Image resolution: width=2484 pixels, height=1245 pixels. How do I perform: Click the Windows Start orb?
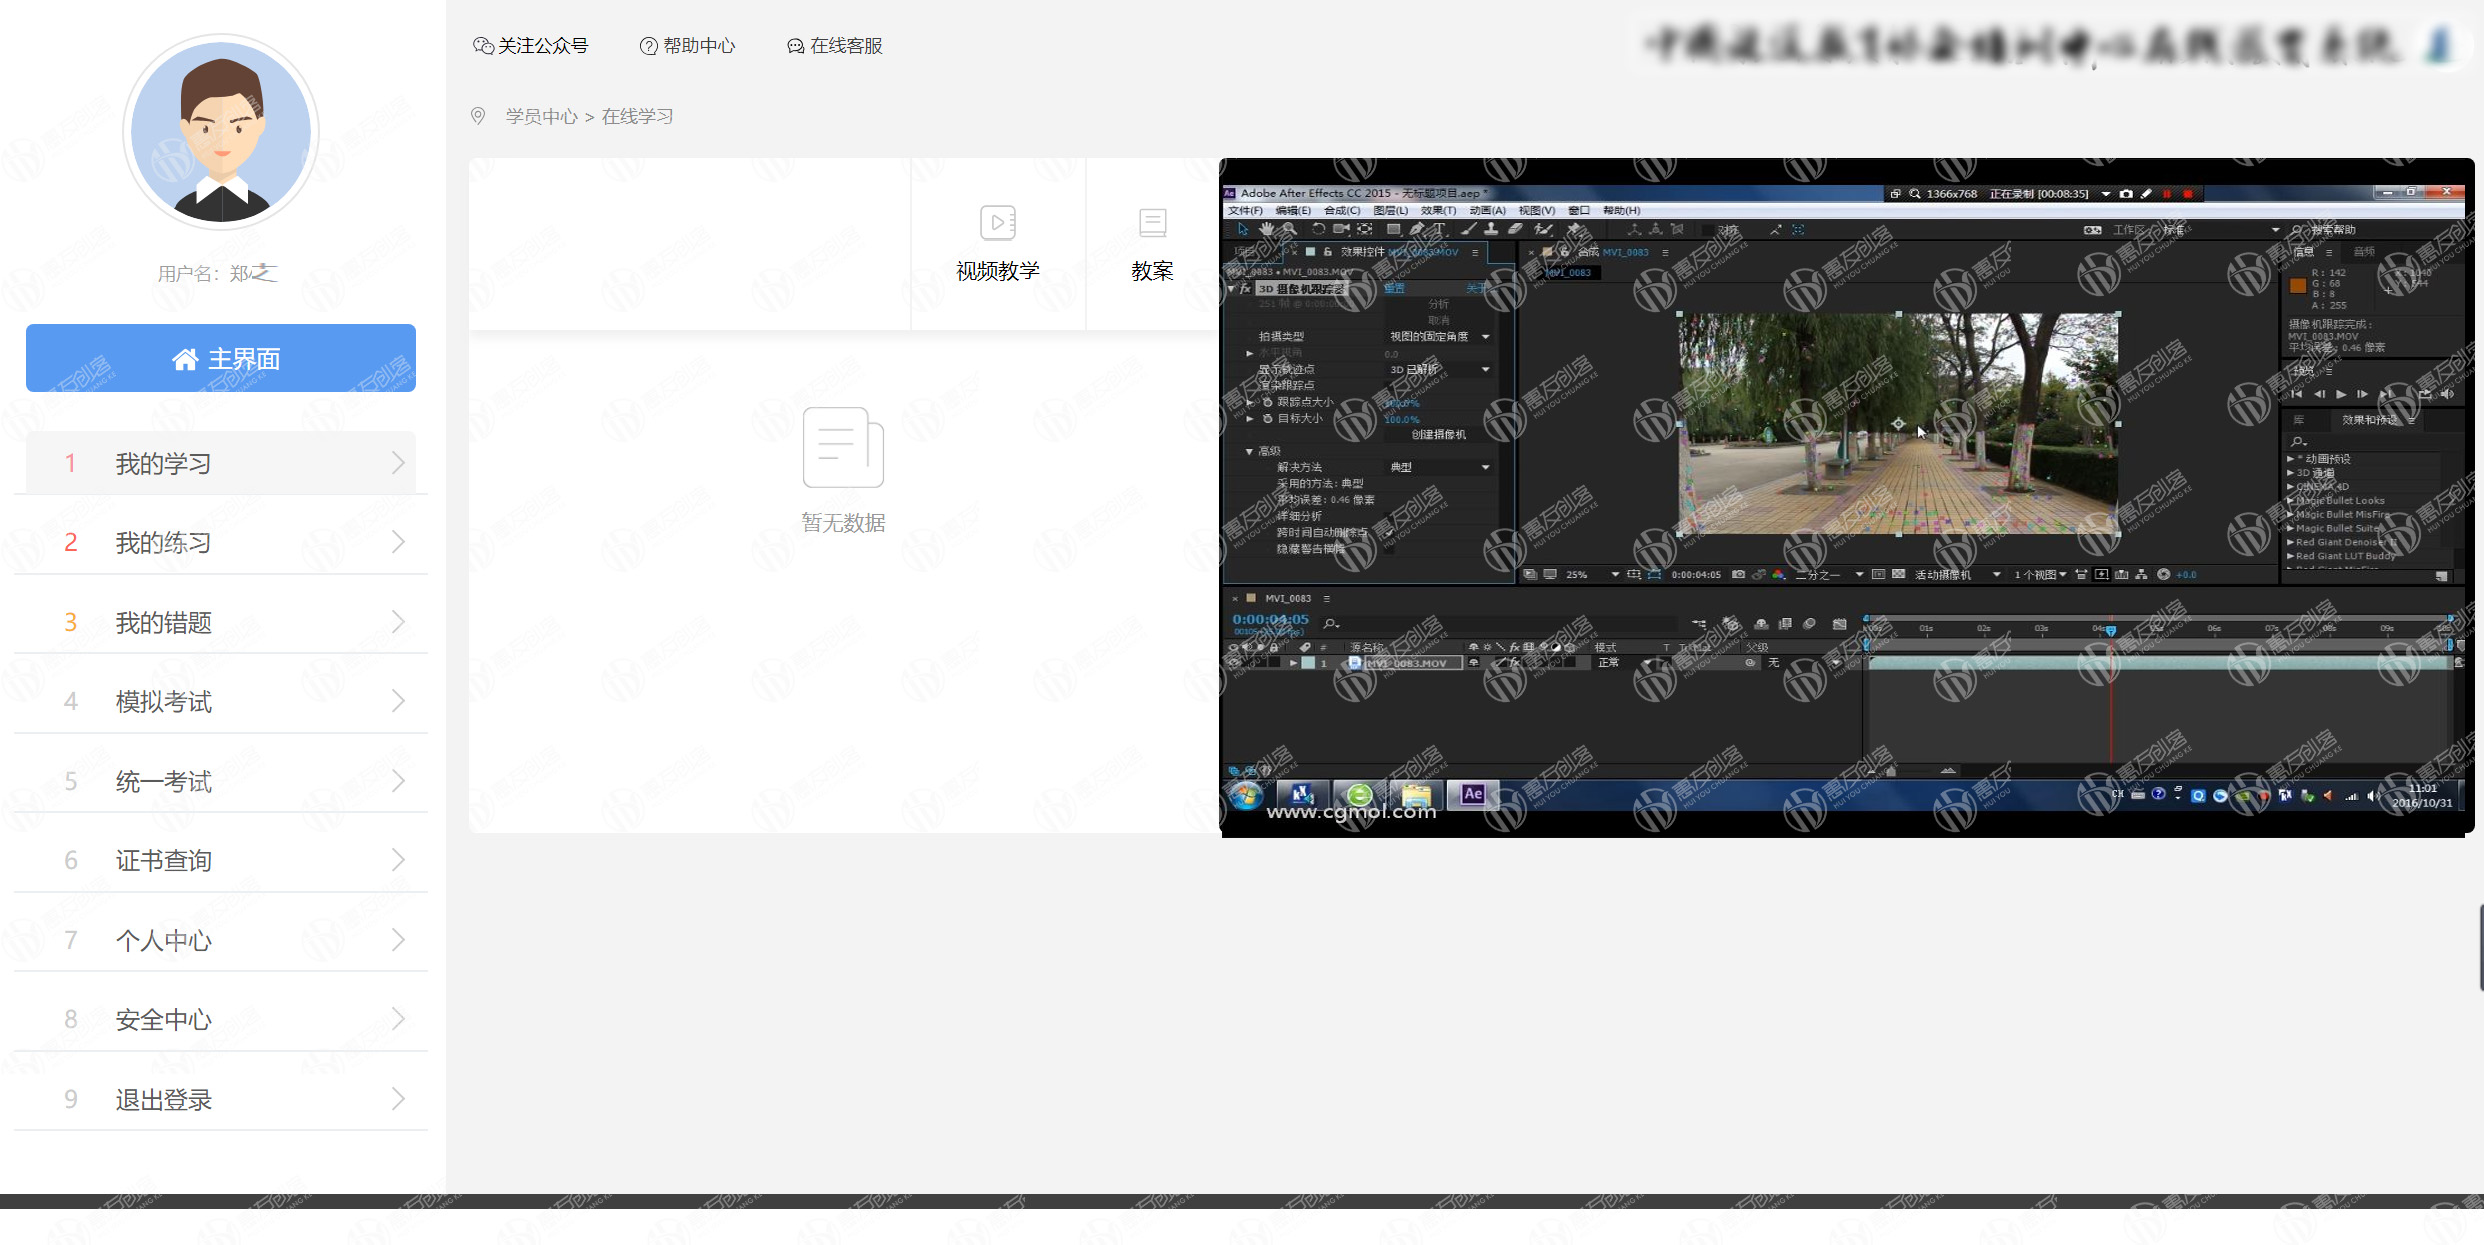1246,795
